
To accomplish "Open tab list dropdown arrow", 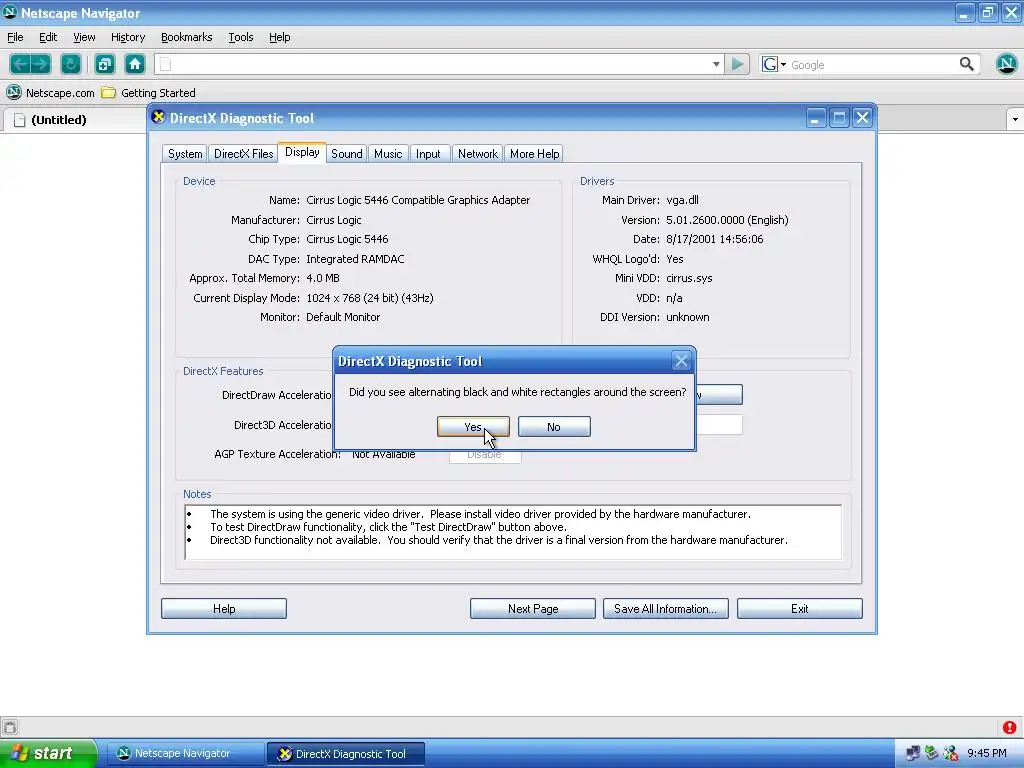I will [x=1014, y=120].
